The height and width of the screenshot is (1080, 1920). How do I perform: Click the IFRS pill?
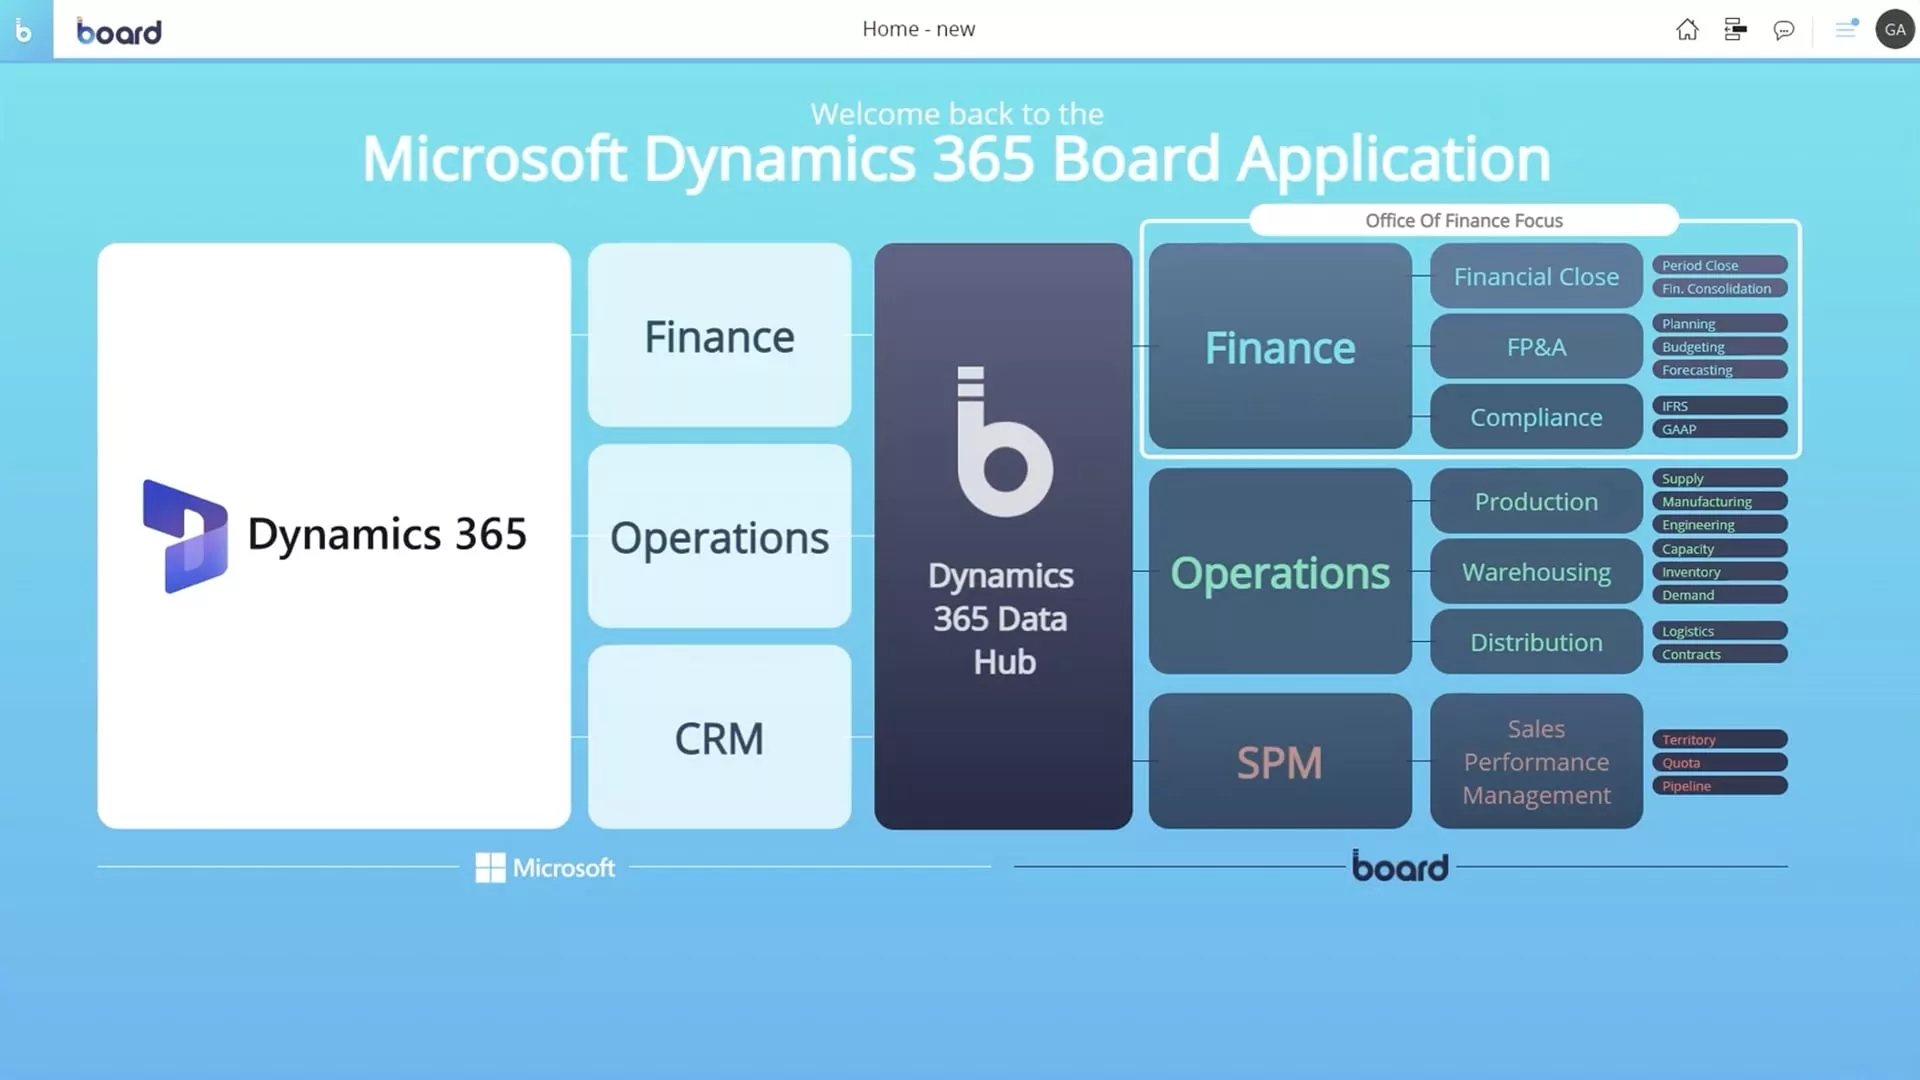tap(1719, 405)
